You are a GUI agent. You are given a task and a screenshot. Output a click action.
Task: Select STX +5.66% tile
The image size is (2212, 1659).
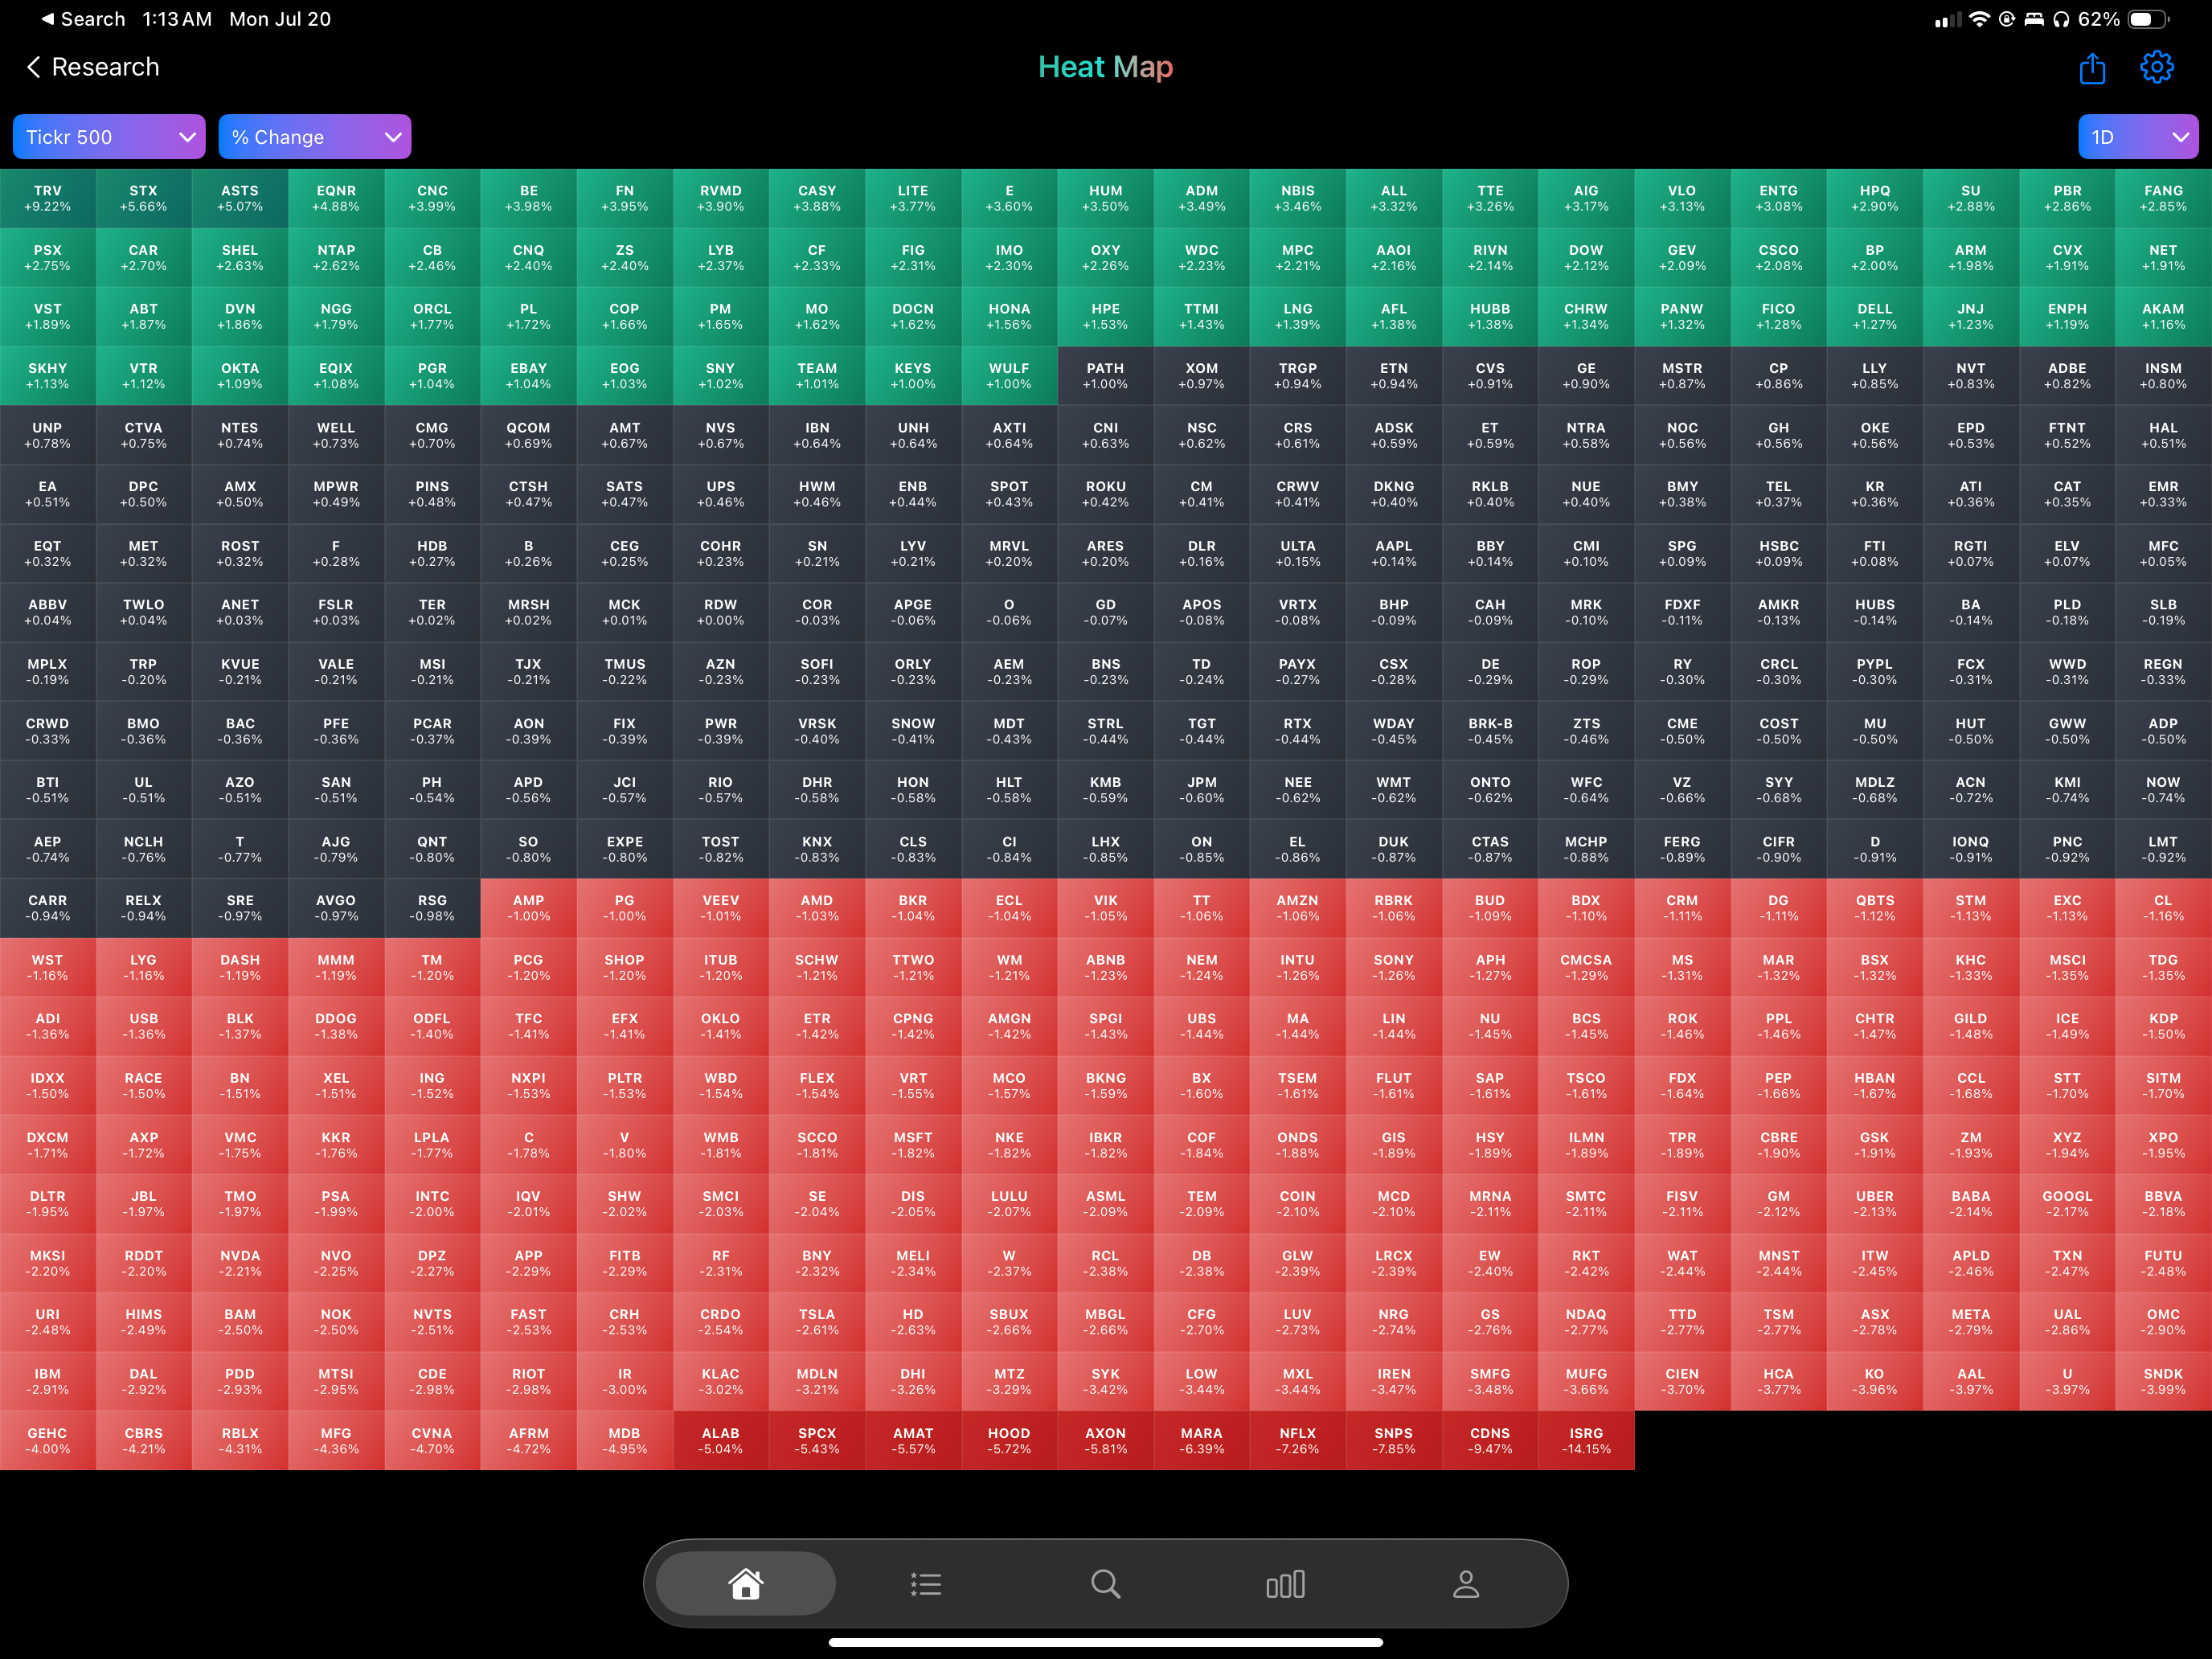tap(144, 199)
